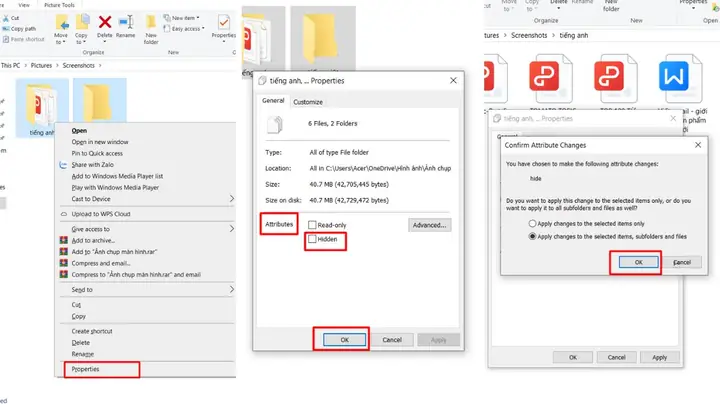Click chevron after Screenshots in left breadcrumb

100,66
